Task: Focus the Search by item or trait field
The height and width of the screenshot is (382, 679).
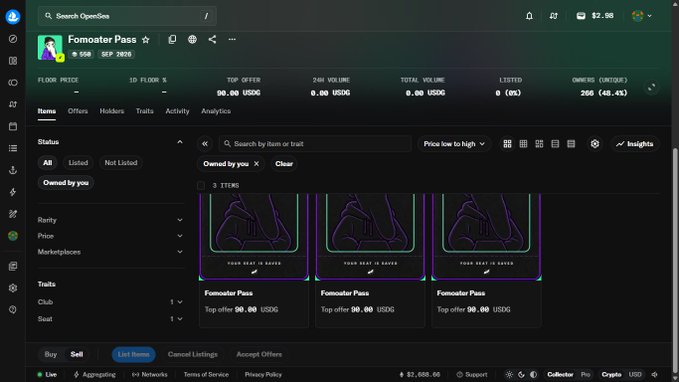Action: (x=315, y=144)
